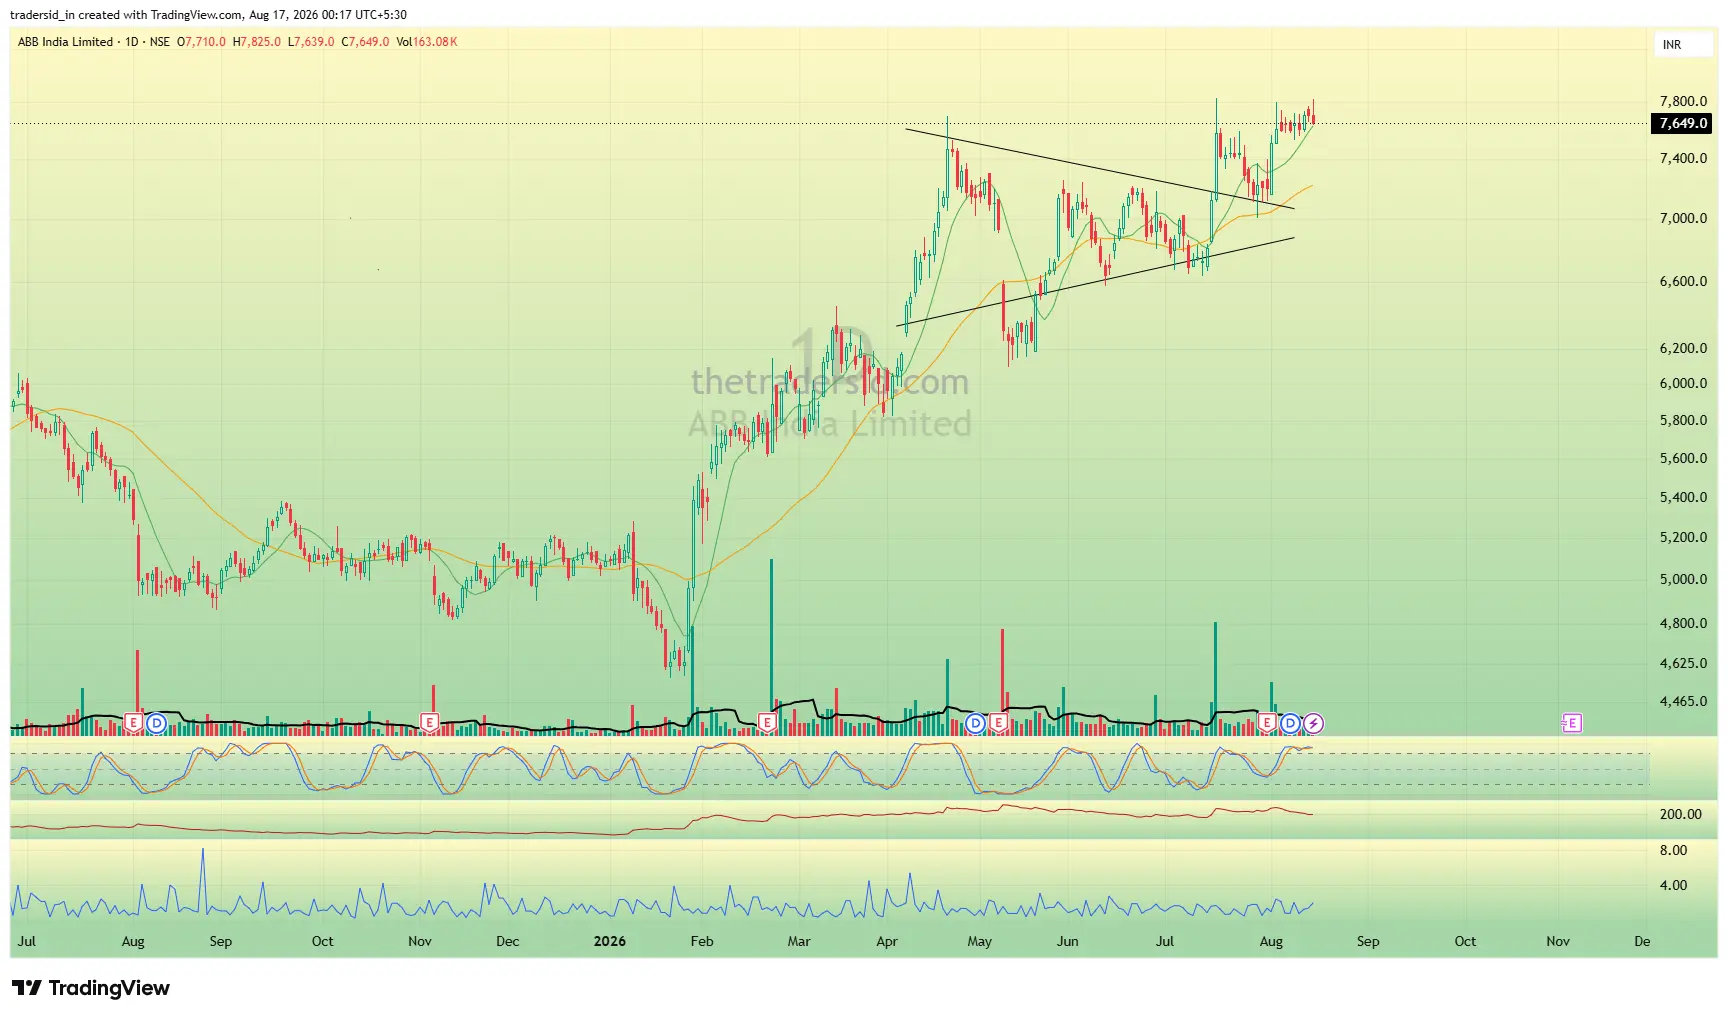
Task: Click the Dec label on the time axis
Action: [x=507, y=941]
